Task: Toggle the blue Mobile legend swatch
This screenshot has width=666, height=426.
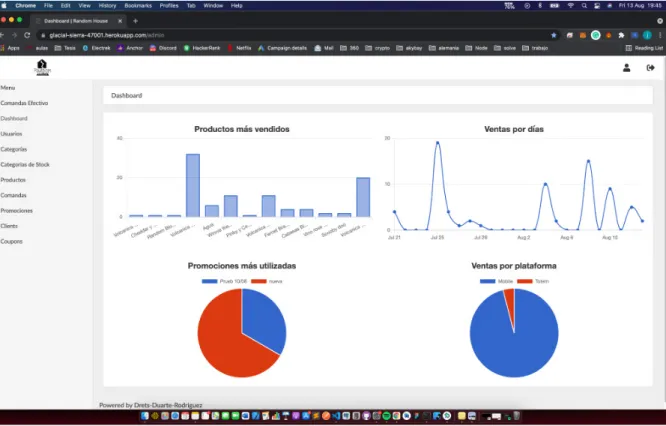Action: click(487, 281)
